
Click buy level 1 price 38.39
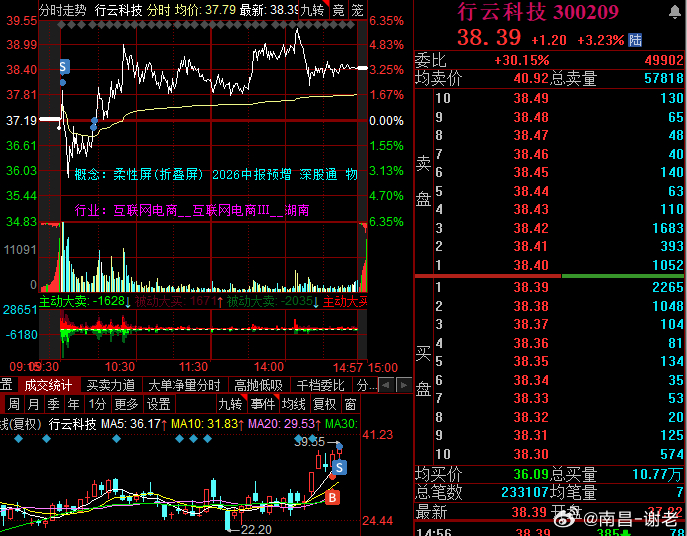point(531,287)
